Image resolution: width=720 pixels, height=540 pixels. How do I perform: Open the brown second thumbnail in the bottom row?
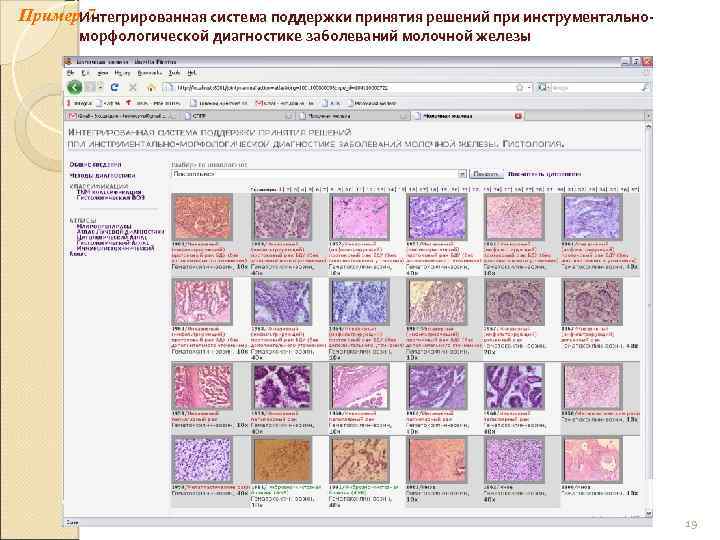(282, 460)
